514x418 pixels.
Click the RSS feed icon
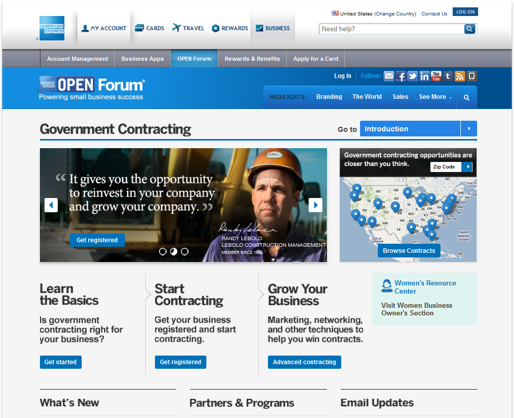[460, 76]
